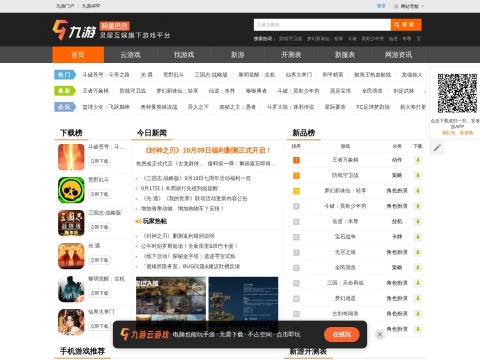
Task: Click the 手机游戏推荐 section heading
Action: (x=82, y=351)
